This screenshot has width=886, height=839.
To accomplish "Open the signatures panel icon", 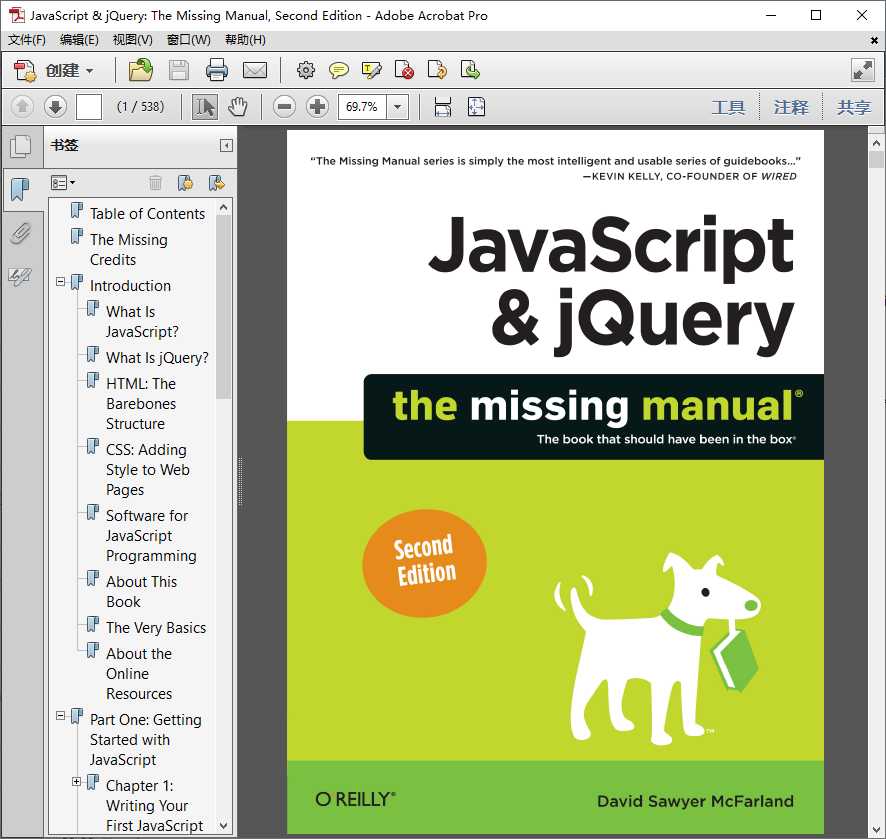I will pyautogui.click(x=20, y=276).
